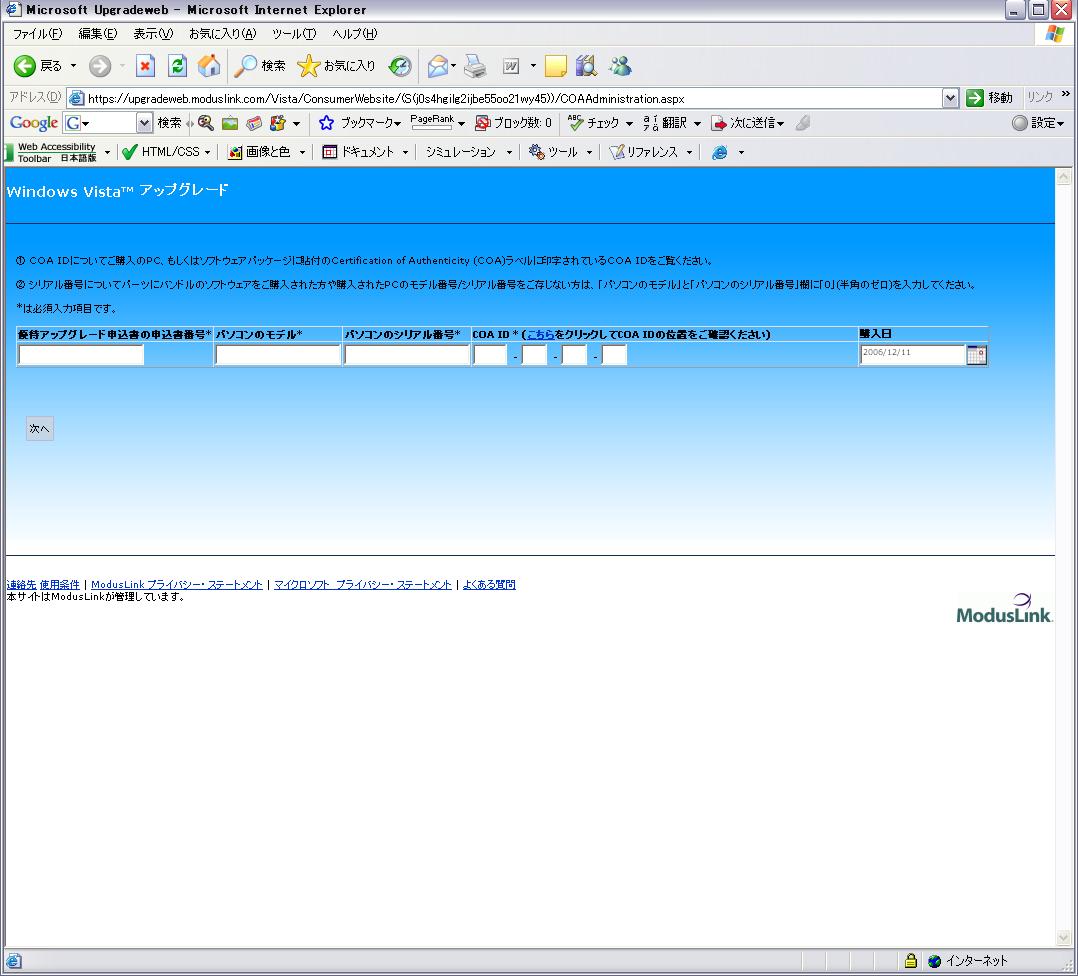Open the Research book icon
The height and width of the screenshot is (976, 1078).
(586, 66)
